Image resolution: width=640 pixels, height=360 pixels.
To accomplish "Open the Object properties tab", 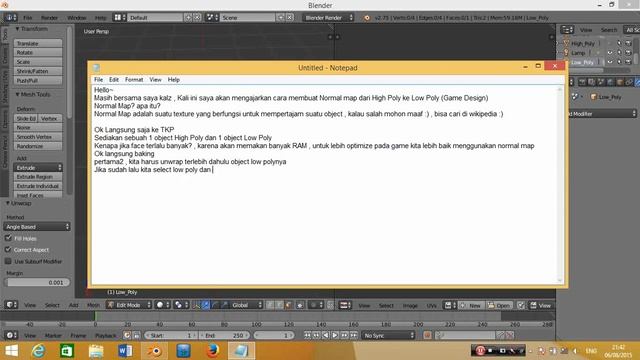I will click(x=620, y=82).
